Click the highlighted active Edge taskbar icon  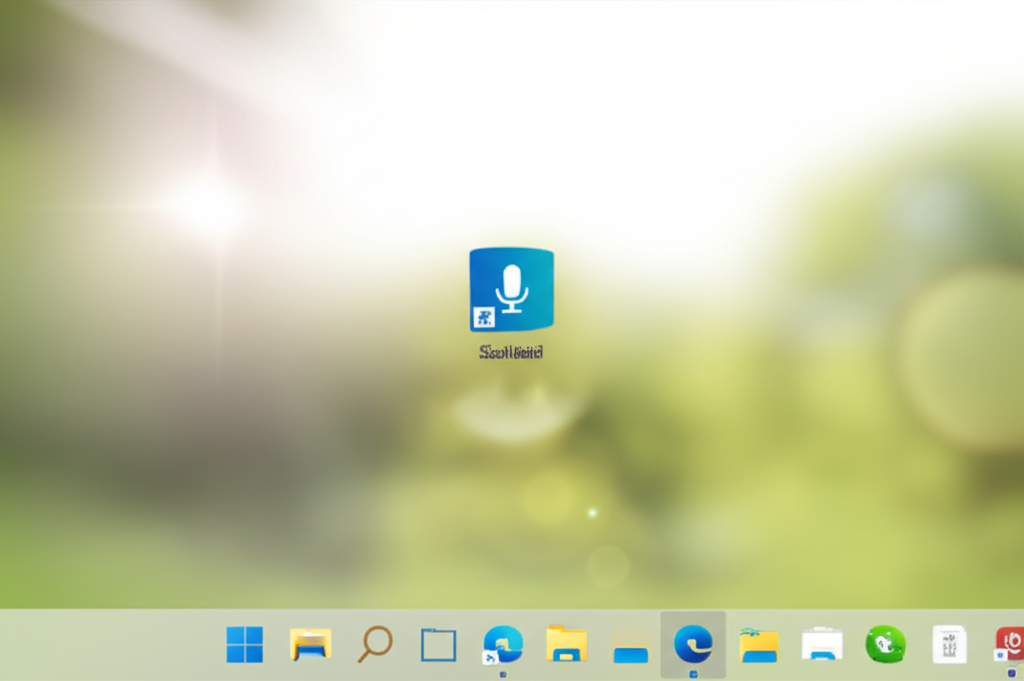[693, 644]
